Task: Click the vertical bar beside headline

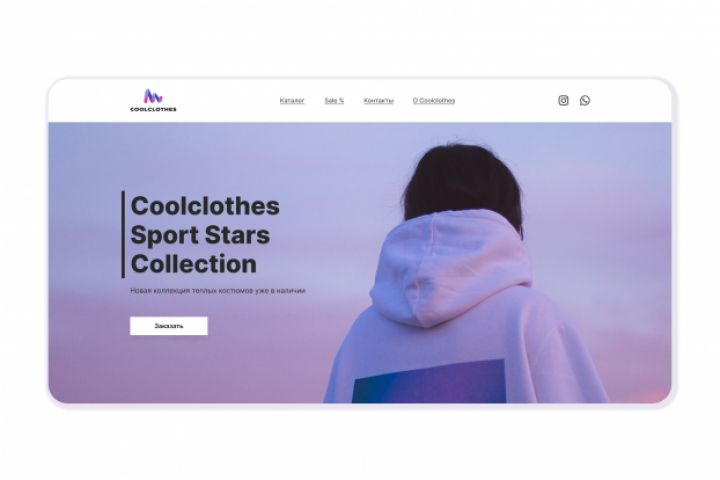Action: click(123, 234)
